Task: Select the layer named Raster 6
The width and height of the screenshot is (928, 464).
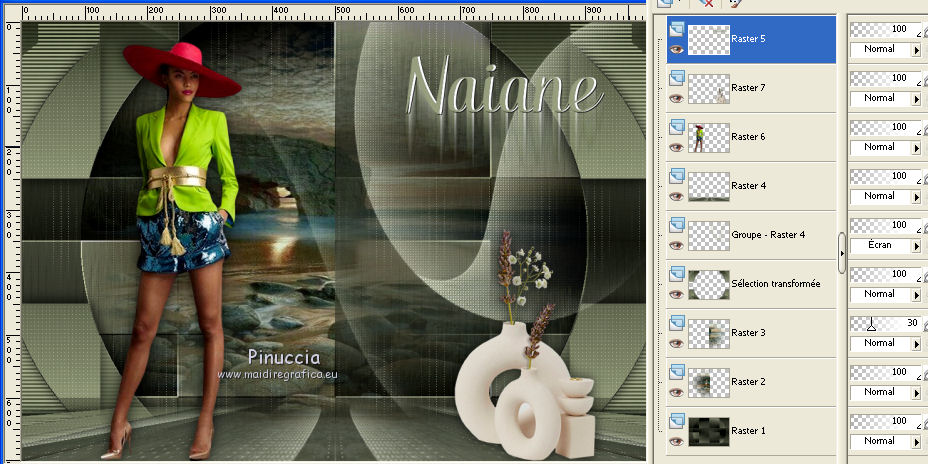Action: tap(748, 137)
